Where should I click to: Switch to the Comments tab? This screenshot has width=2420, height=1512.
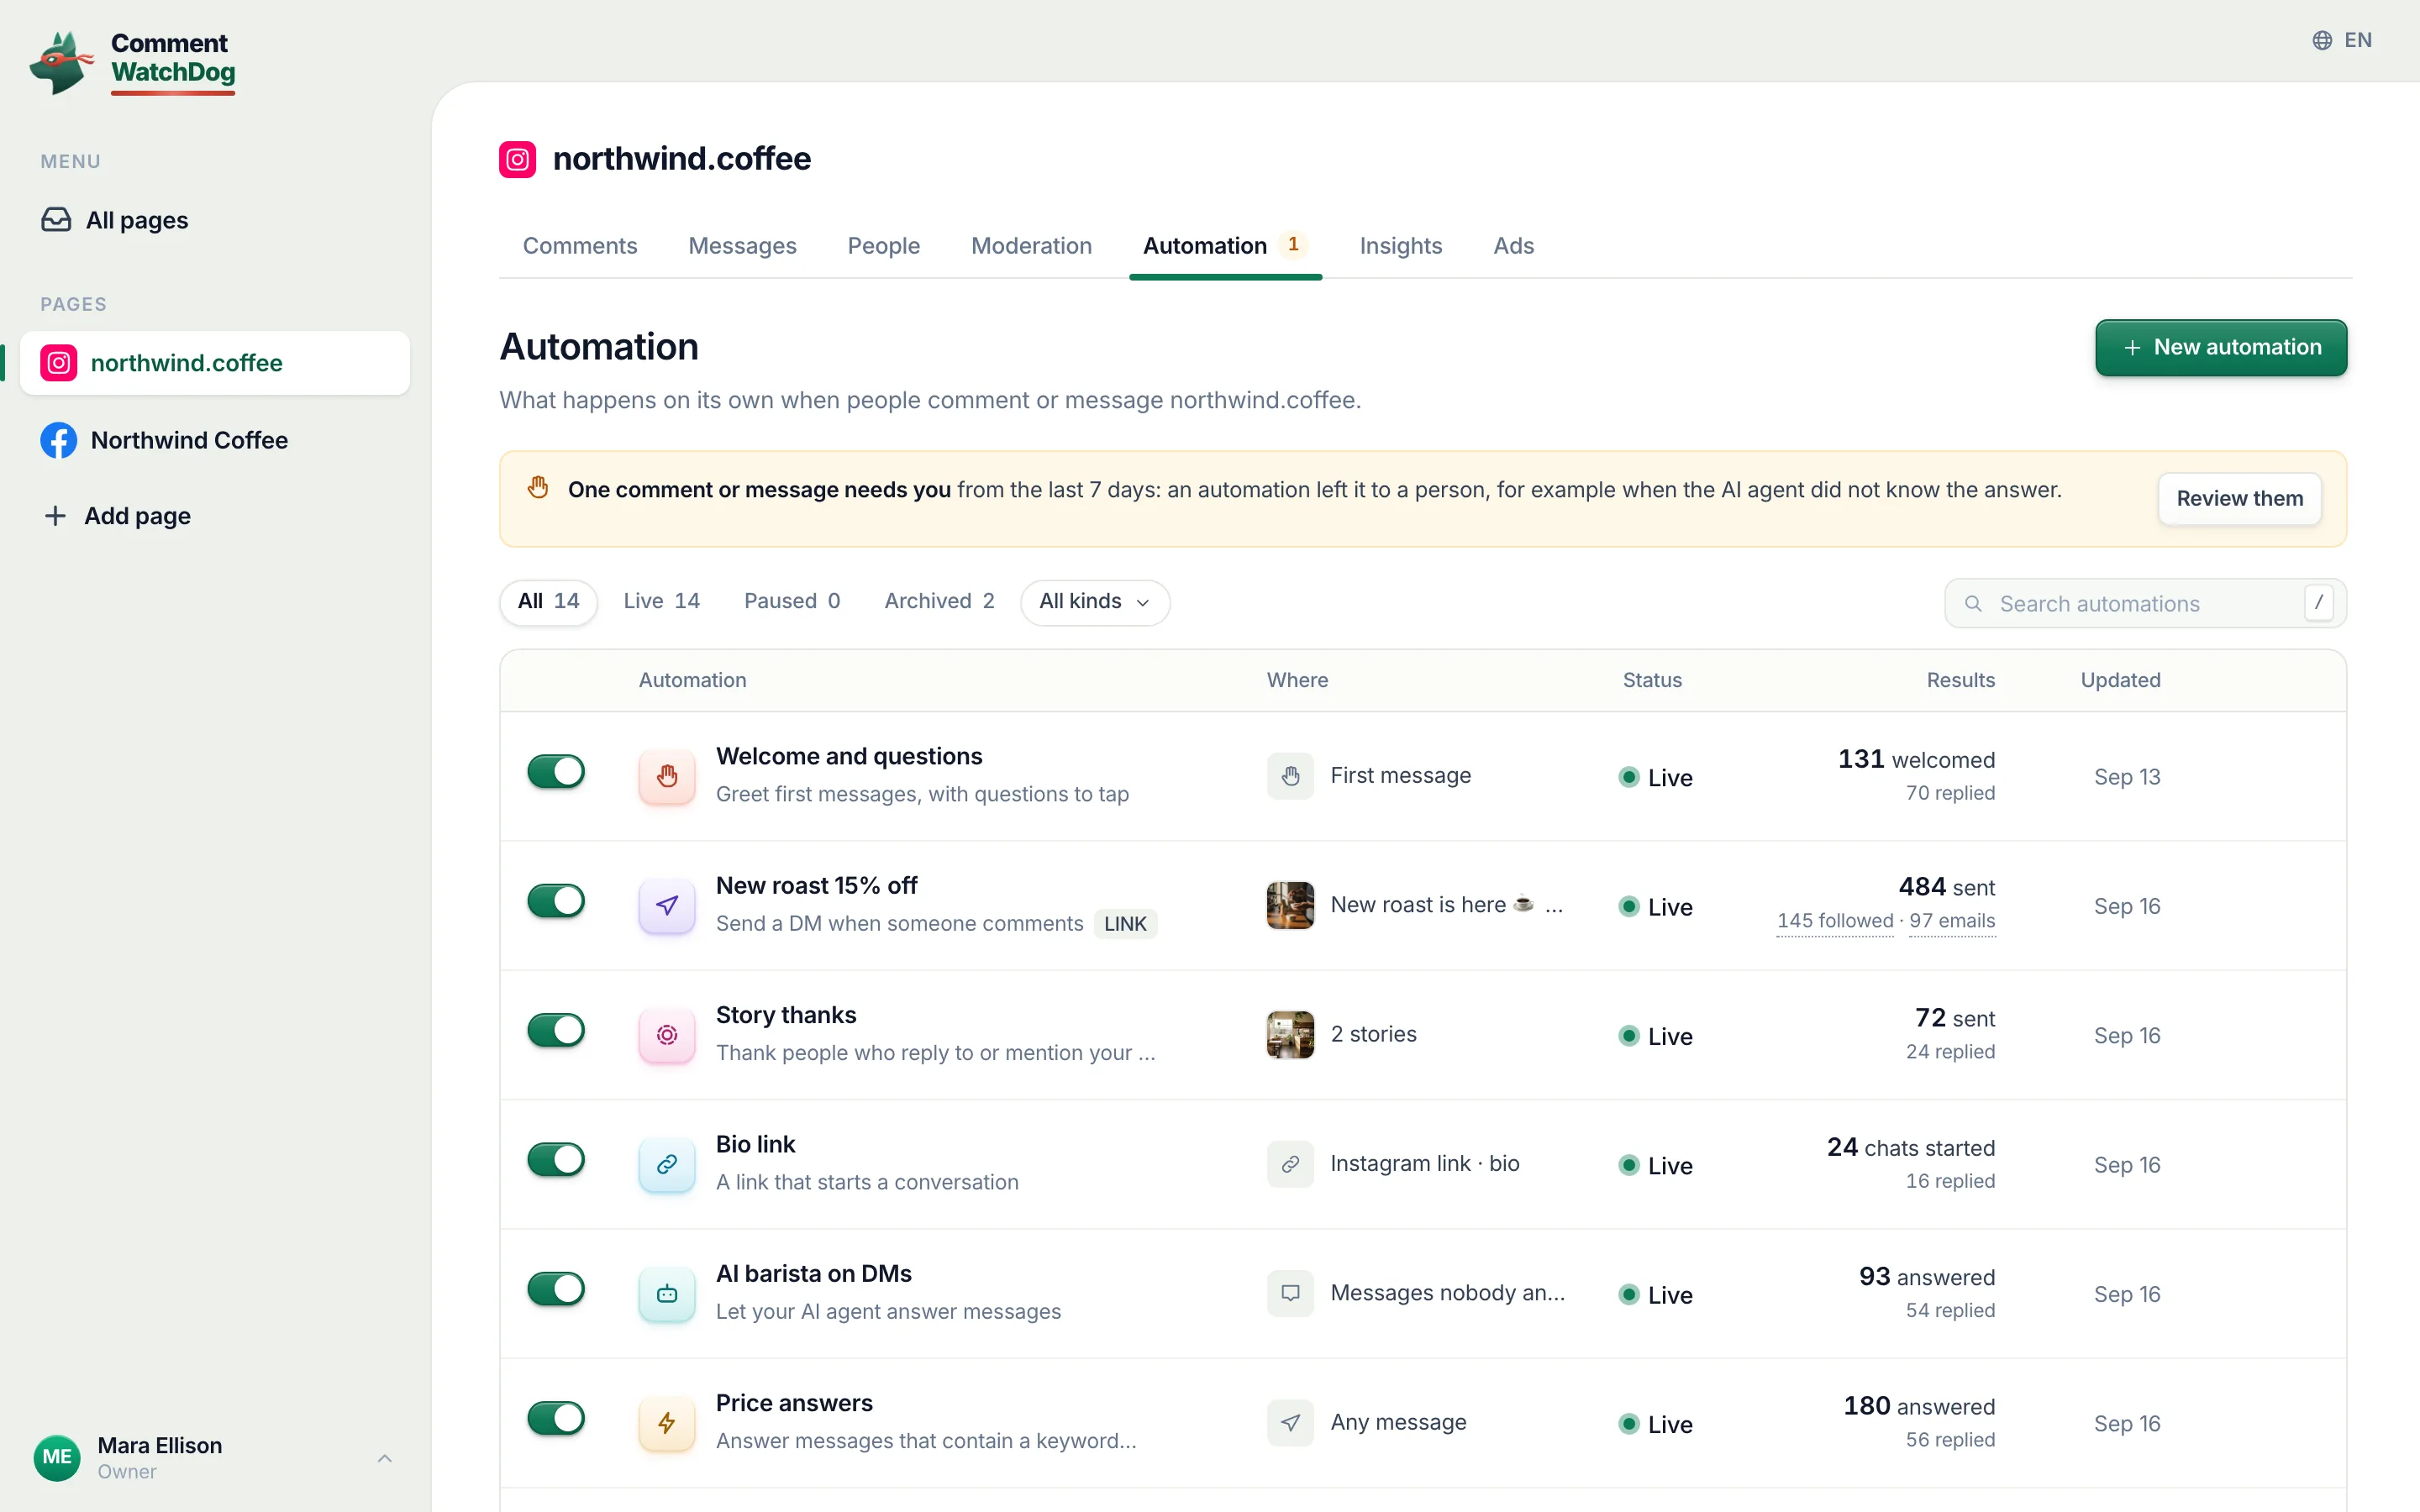click(580, 246)
